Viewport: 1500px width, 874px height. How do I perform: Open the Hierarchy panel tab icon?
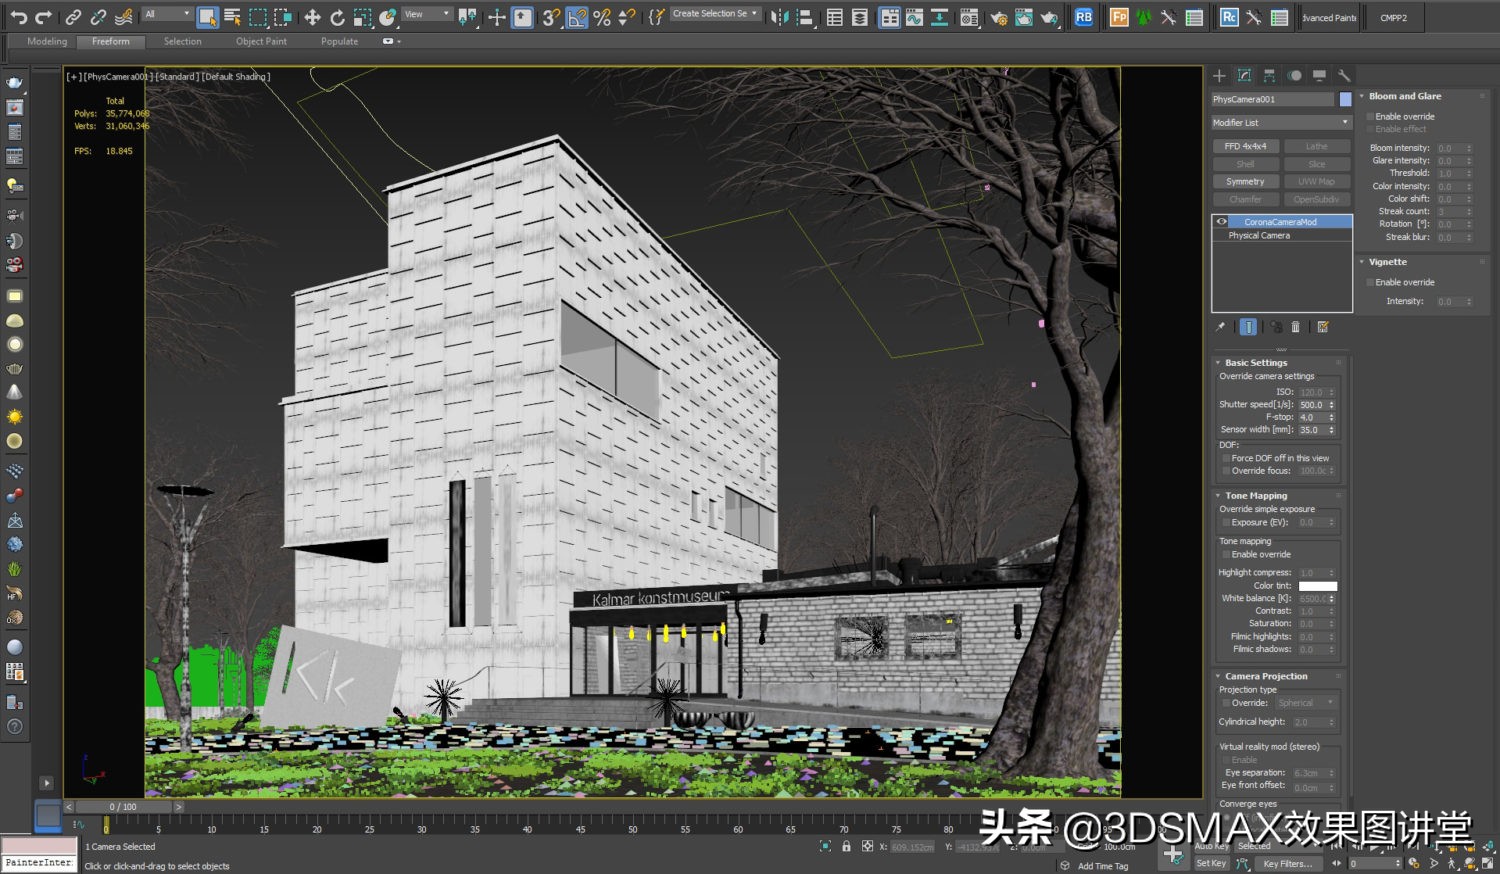coord(1269,76)
